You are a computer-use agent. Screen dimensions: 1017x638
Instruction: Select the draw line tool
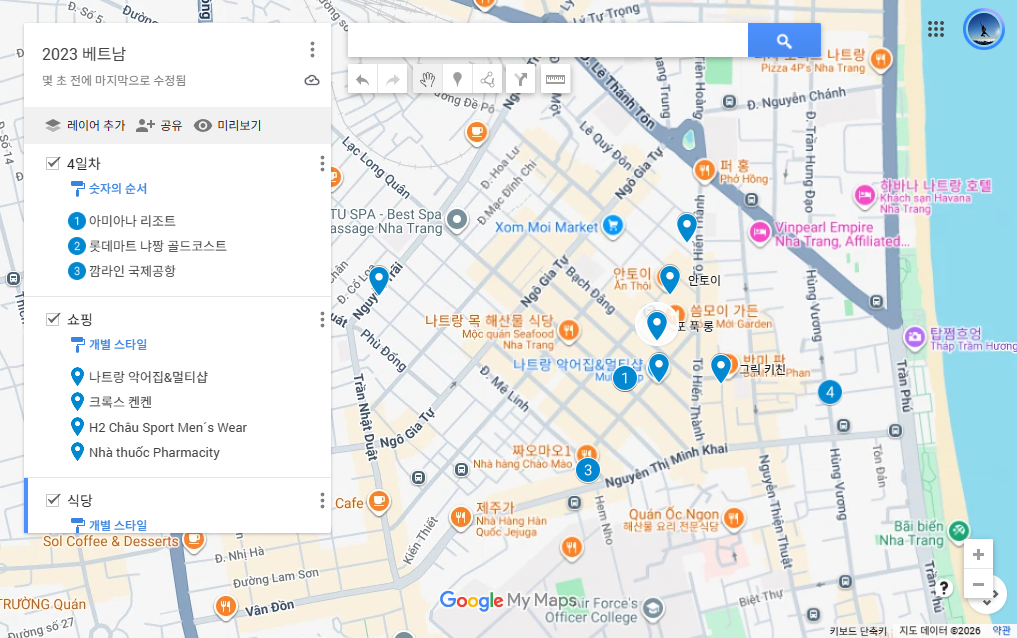pyautogui.click(x=488, y=80)
